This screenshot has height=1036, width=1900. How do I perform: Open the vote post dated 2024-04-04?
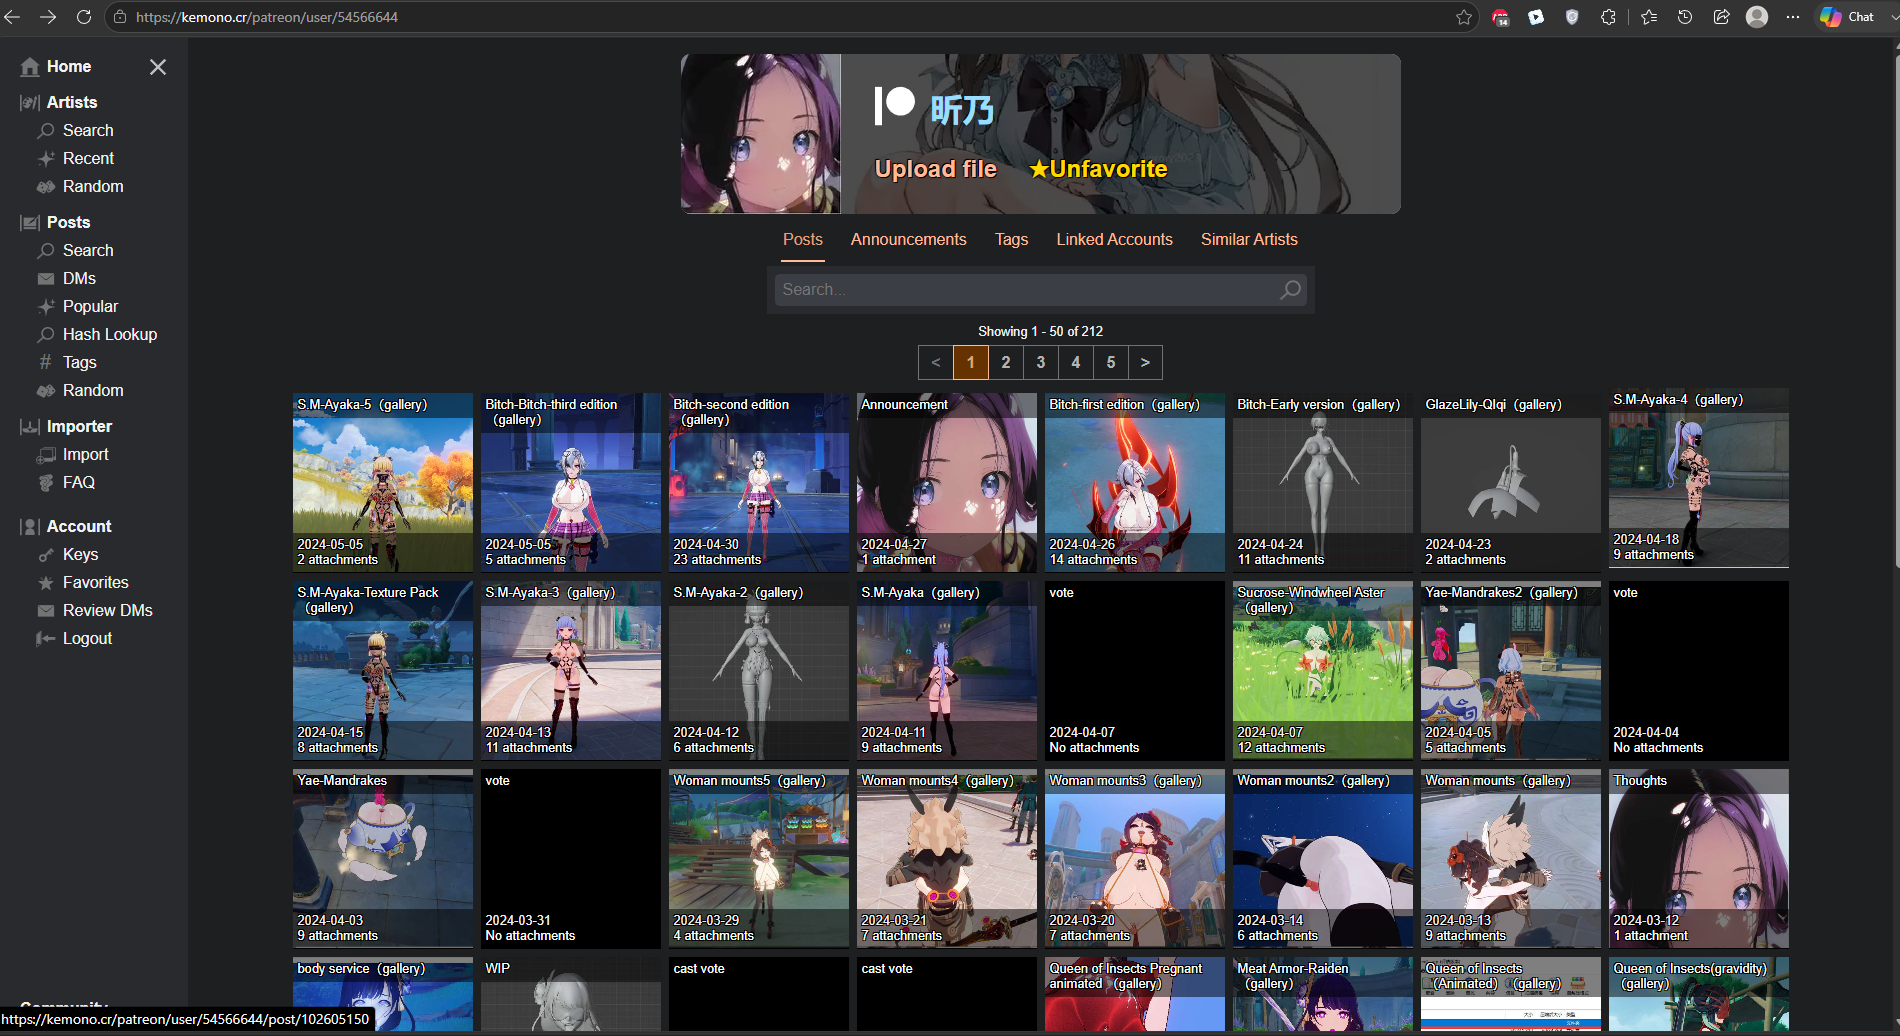(x=1699, y=670)
